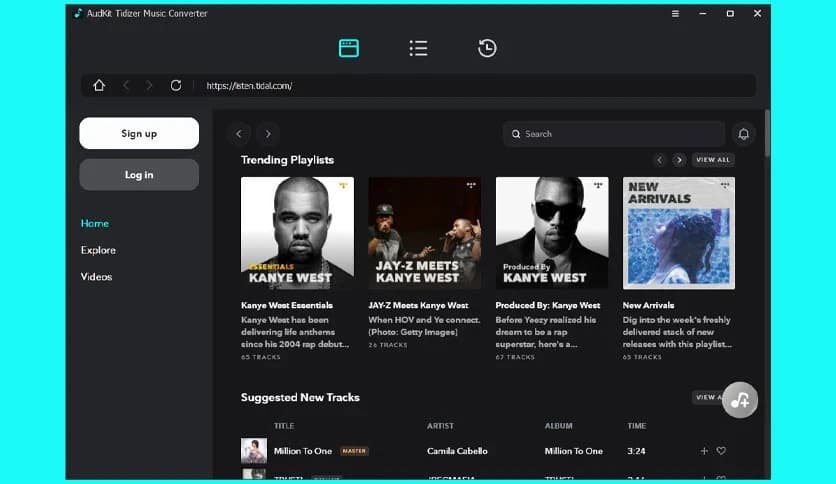This screenshot has width=836, height=484.
Task: Open the Million To One album link
Action: (574, 451)
